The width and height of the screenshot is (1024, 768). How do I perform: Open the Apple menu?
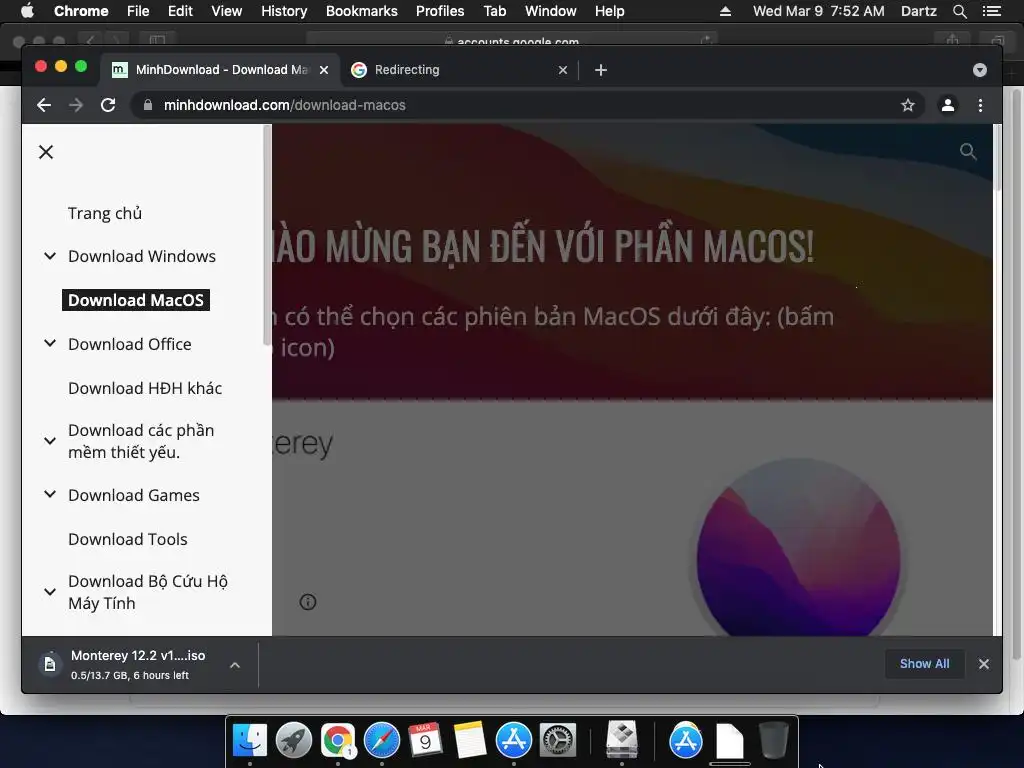pos(27,11)
